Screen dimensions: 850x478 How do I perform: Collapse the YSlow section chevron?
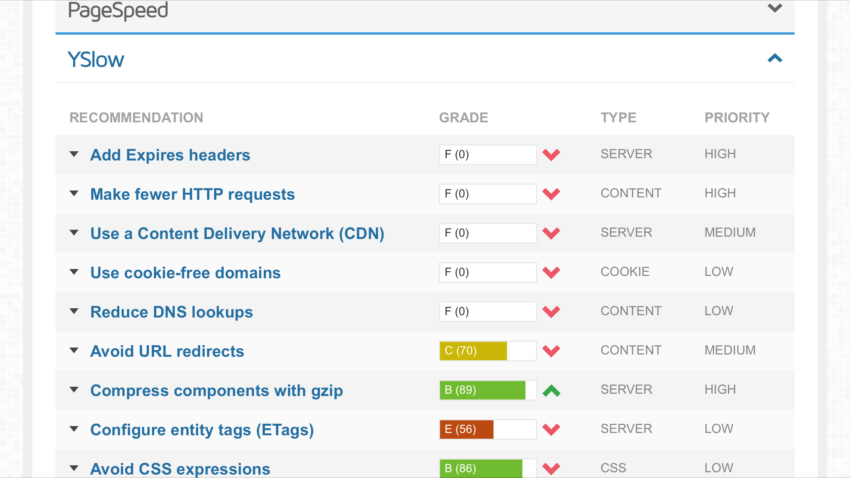(x=775, y=58)
